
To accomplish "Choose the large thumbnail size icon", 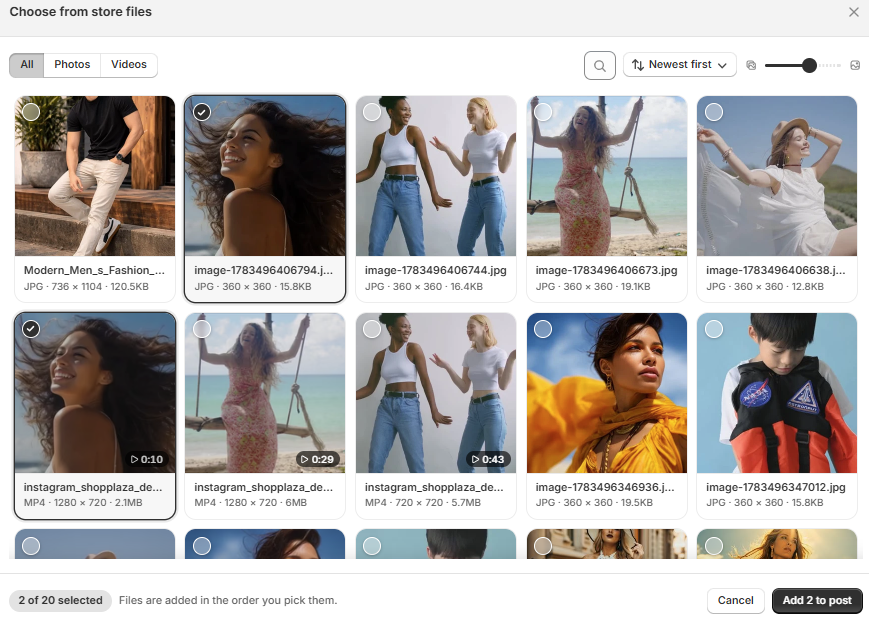I will click(855, 65).
